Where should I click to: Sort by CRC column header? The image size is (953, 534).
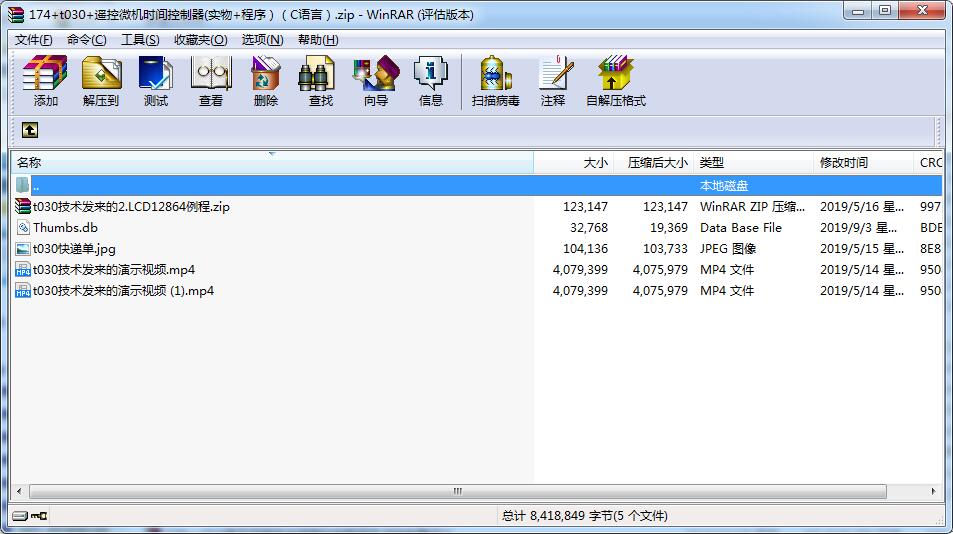[x=928, y=163]
